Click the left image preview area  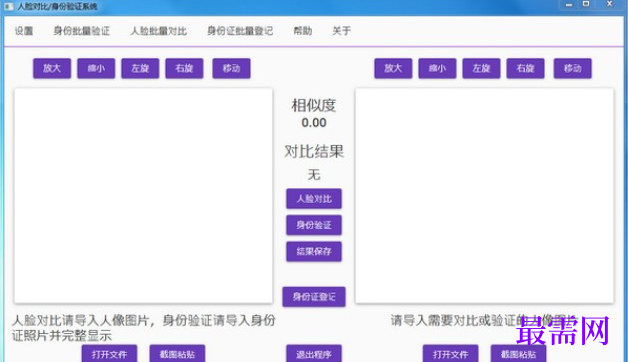[x=143, y=196]
